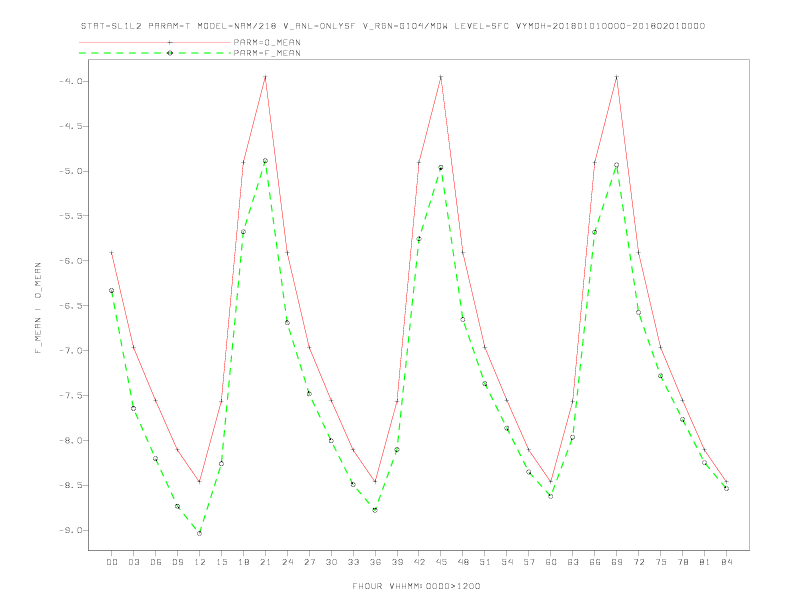Screen dimensions: 792x612
Task: Click the x-axis tick label 27
Action: [309, 562]
